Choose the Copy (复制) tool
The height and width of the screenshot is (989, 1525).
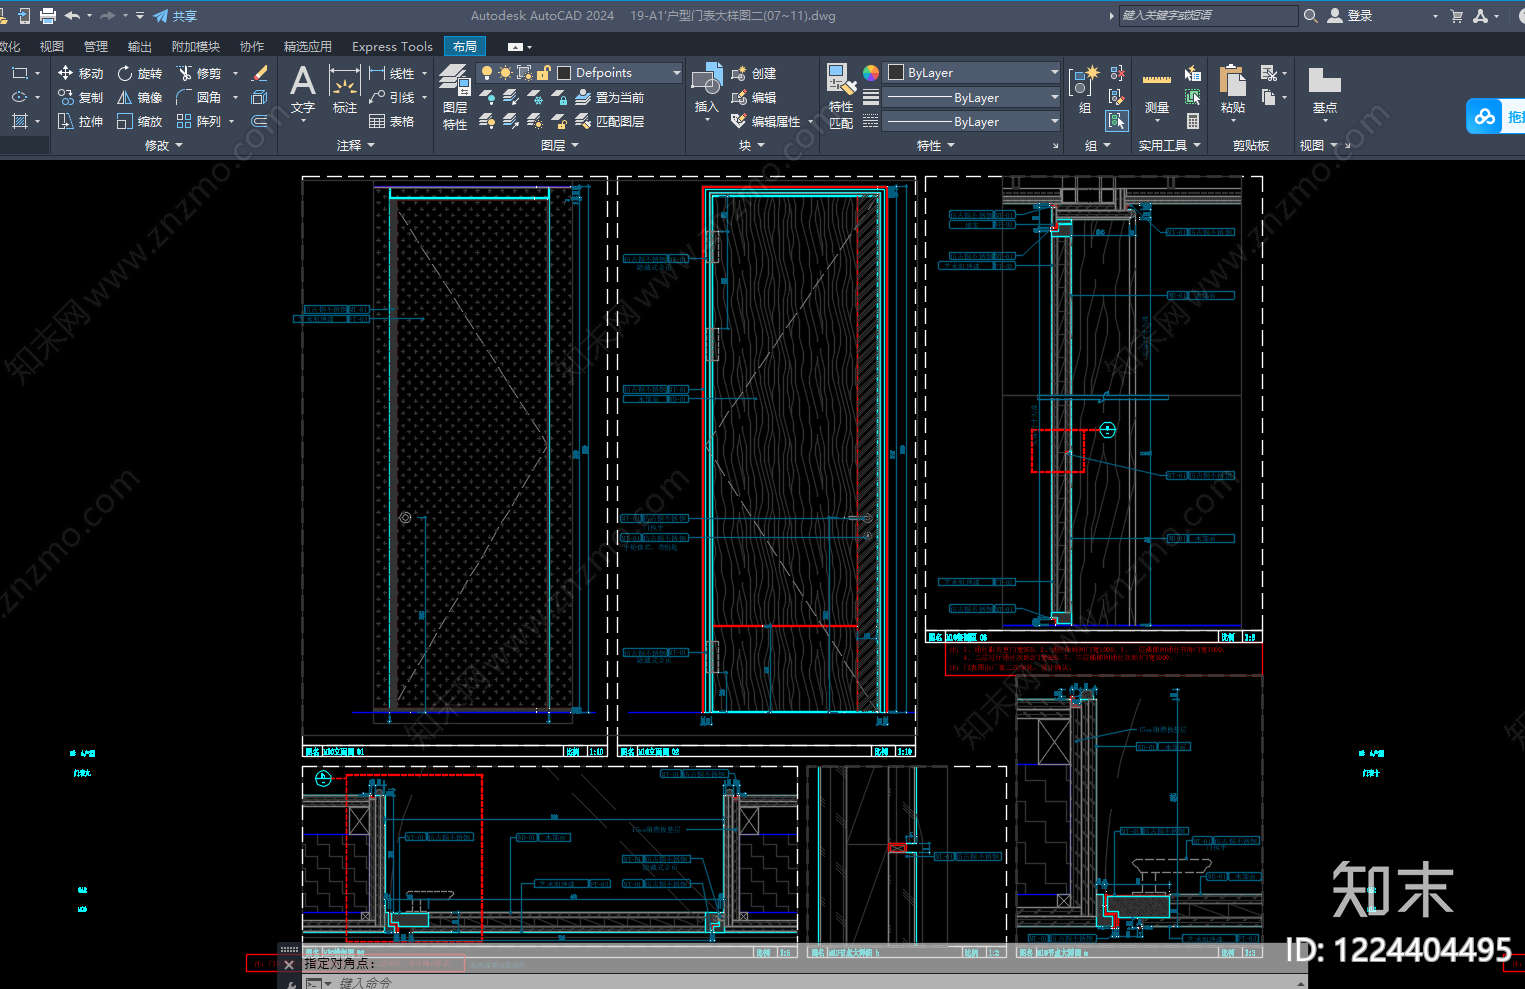point(80,97)
